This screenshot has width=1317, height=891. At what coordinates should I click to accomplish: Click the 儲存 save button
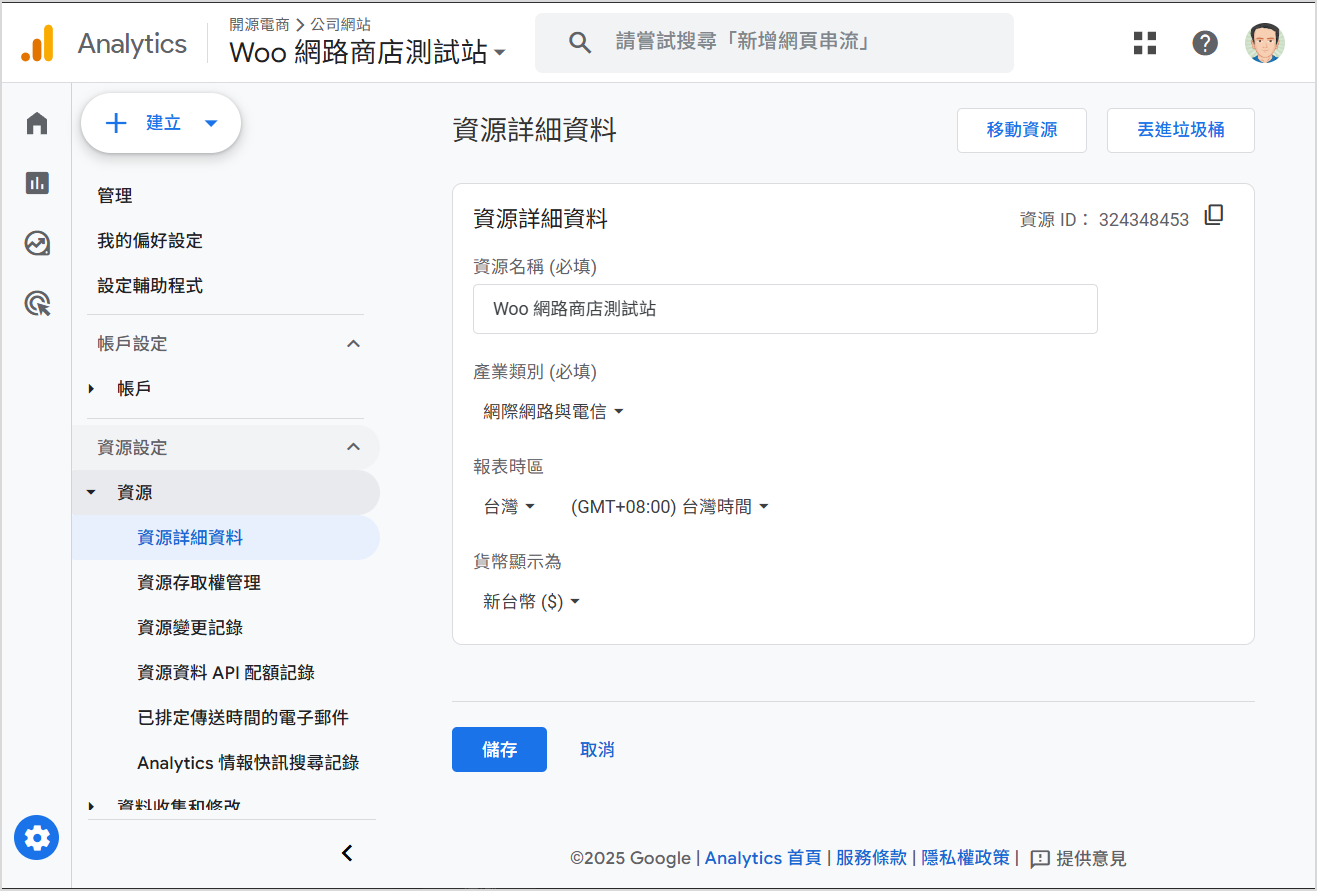(x=499, y=750)
